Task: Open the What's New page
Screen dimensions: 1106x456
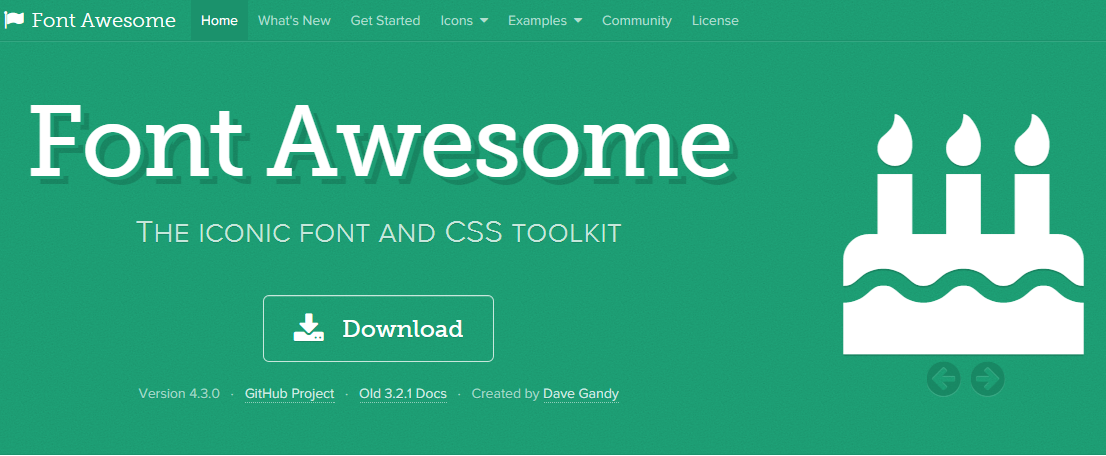Action: tap(294, 20)
